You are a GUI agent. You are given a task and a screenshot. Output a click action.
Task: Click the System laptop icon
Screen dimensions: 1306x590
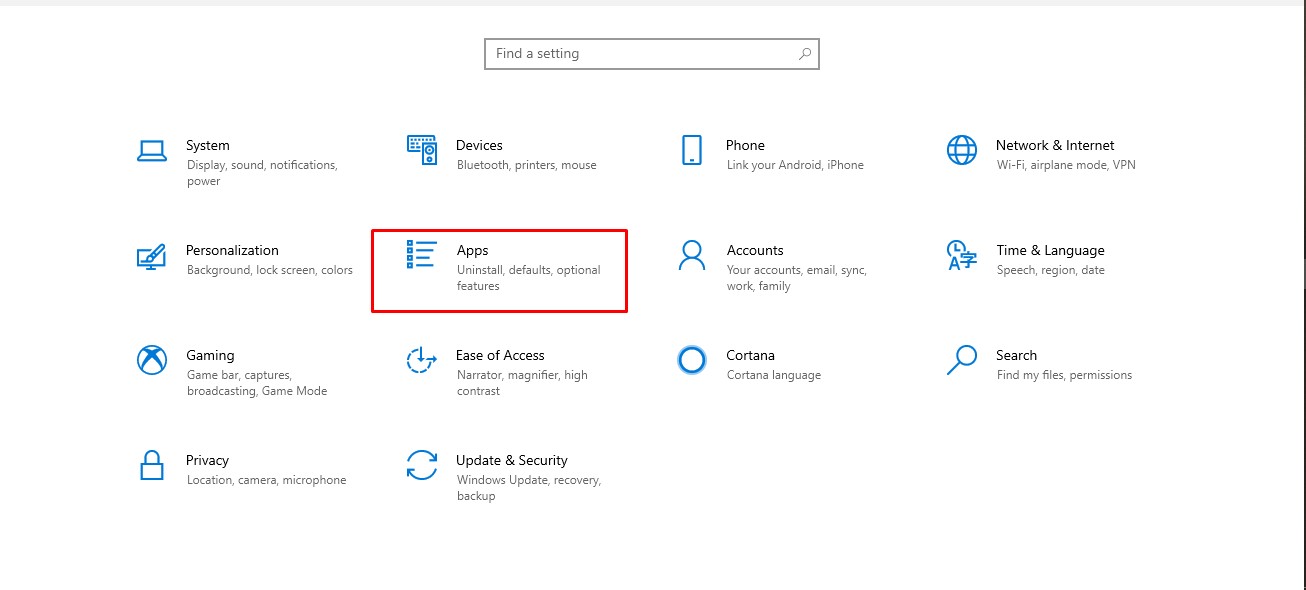pyautogui.click(x=152, y=150)
